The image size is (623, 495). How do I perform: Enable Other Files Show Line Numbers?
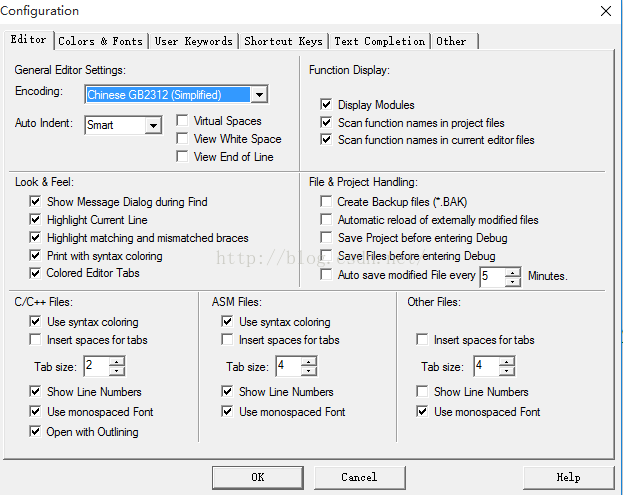[x=422, y=392]
